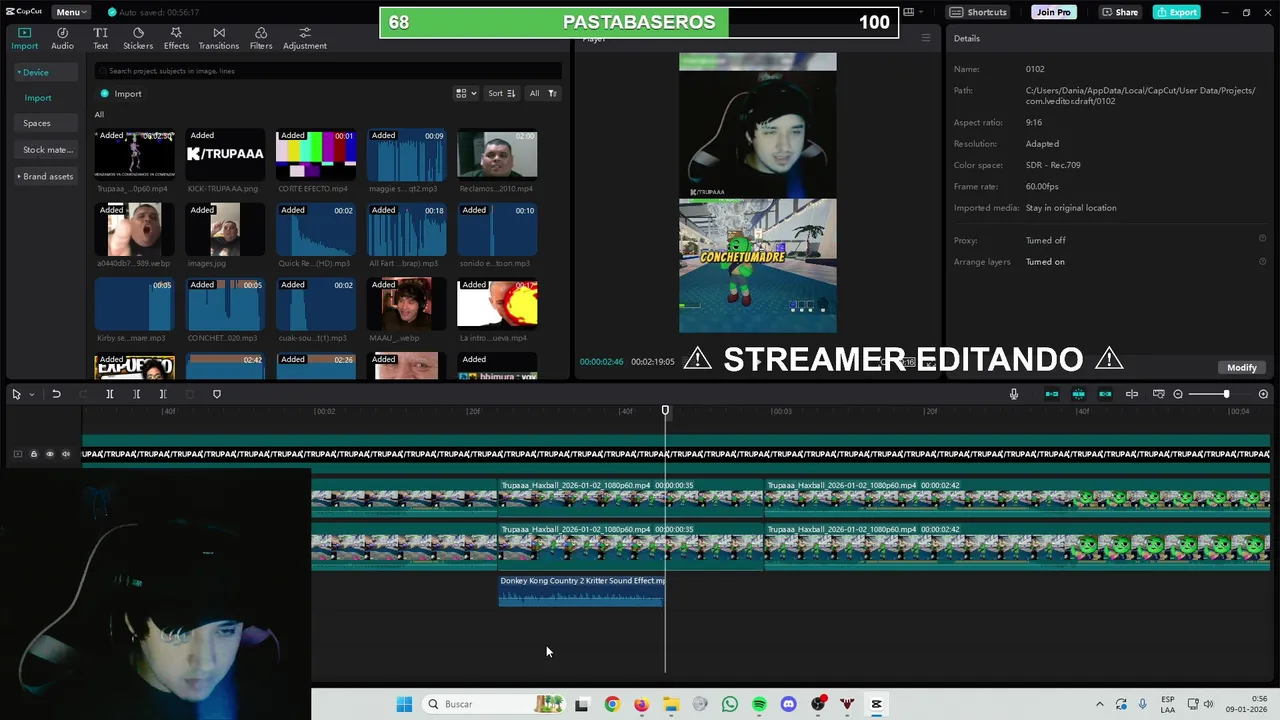Focus the media search field
The width and height of the screenshot is (1280, 720).
328,71
